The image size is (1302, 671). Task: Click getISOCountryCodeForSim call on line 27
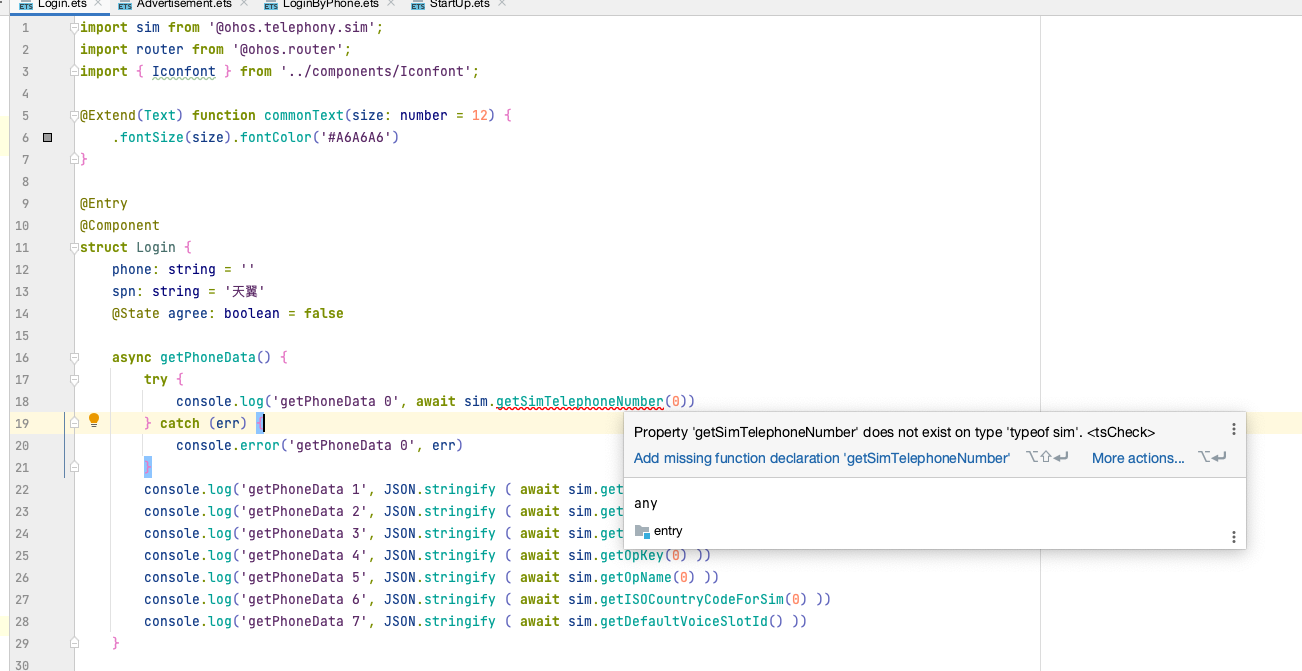(692, 599)
